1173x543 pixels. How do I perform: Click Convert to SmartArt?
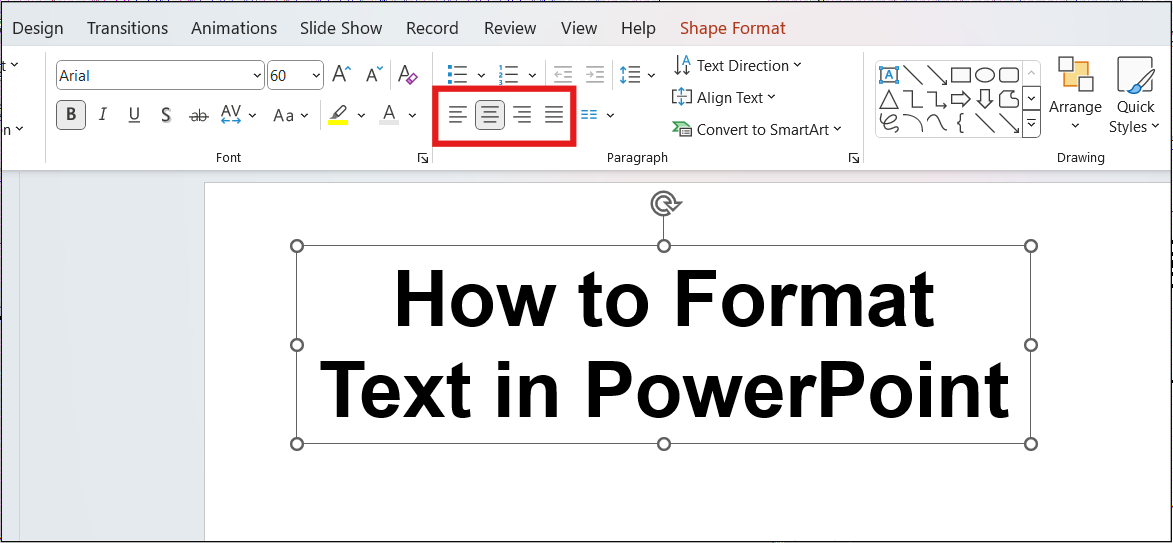coord(757,129)
